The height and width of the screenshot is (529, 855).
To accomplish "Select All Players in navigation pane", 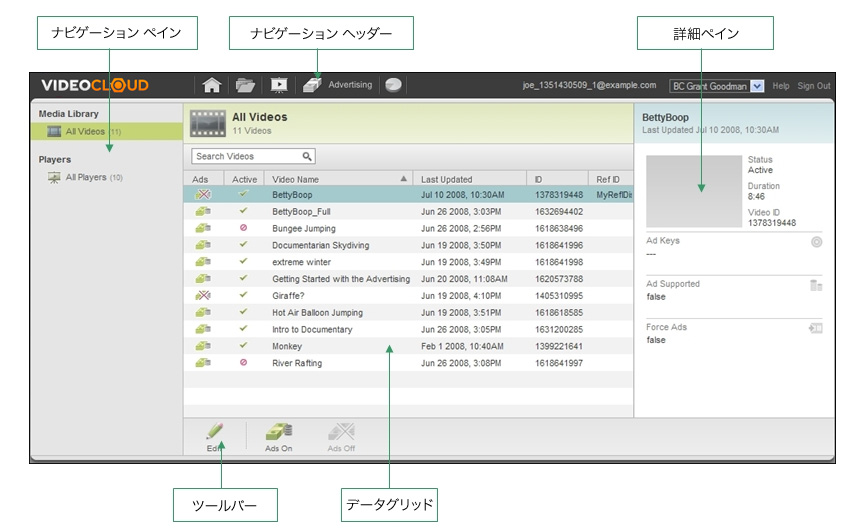I will (x=94, y=177).
